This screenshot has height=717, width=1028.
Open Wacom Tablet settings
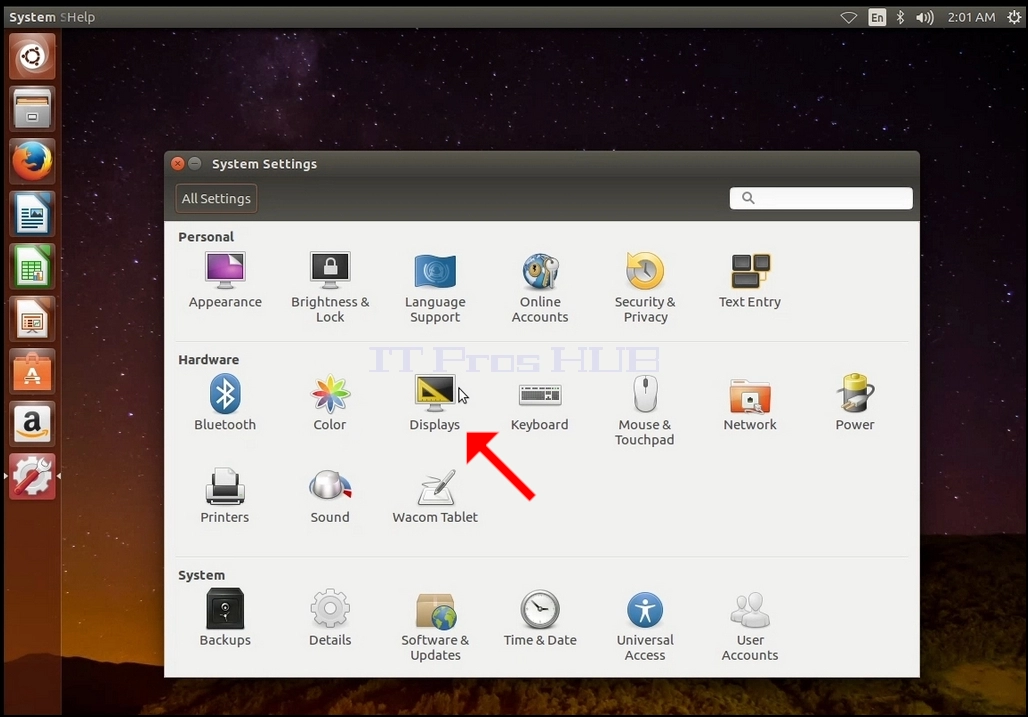(435, 495)
